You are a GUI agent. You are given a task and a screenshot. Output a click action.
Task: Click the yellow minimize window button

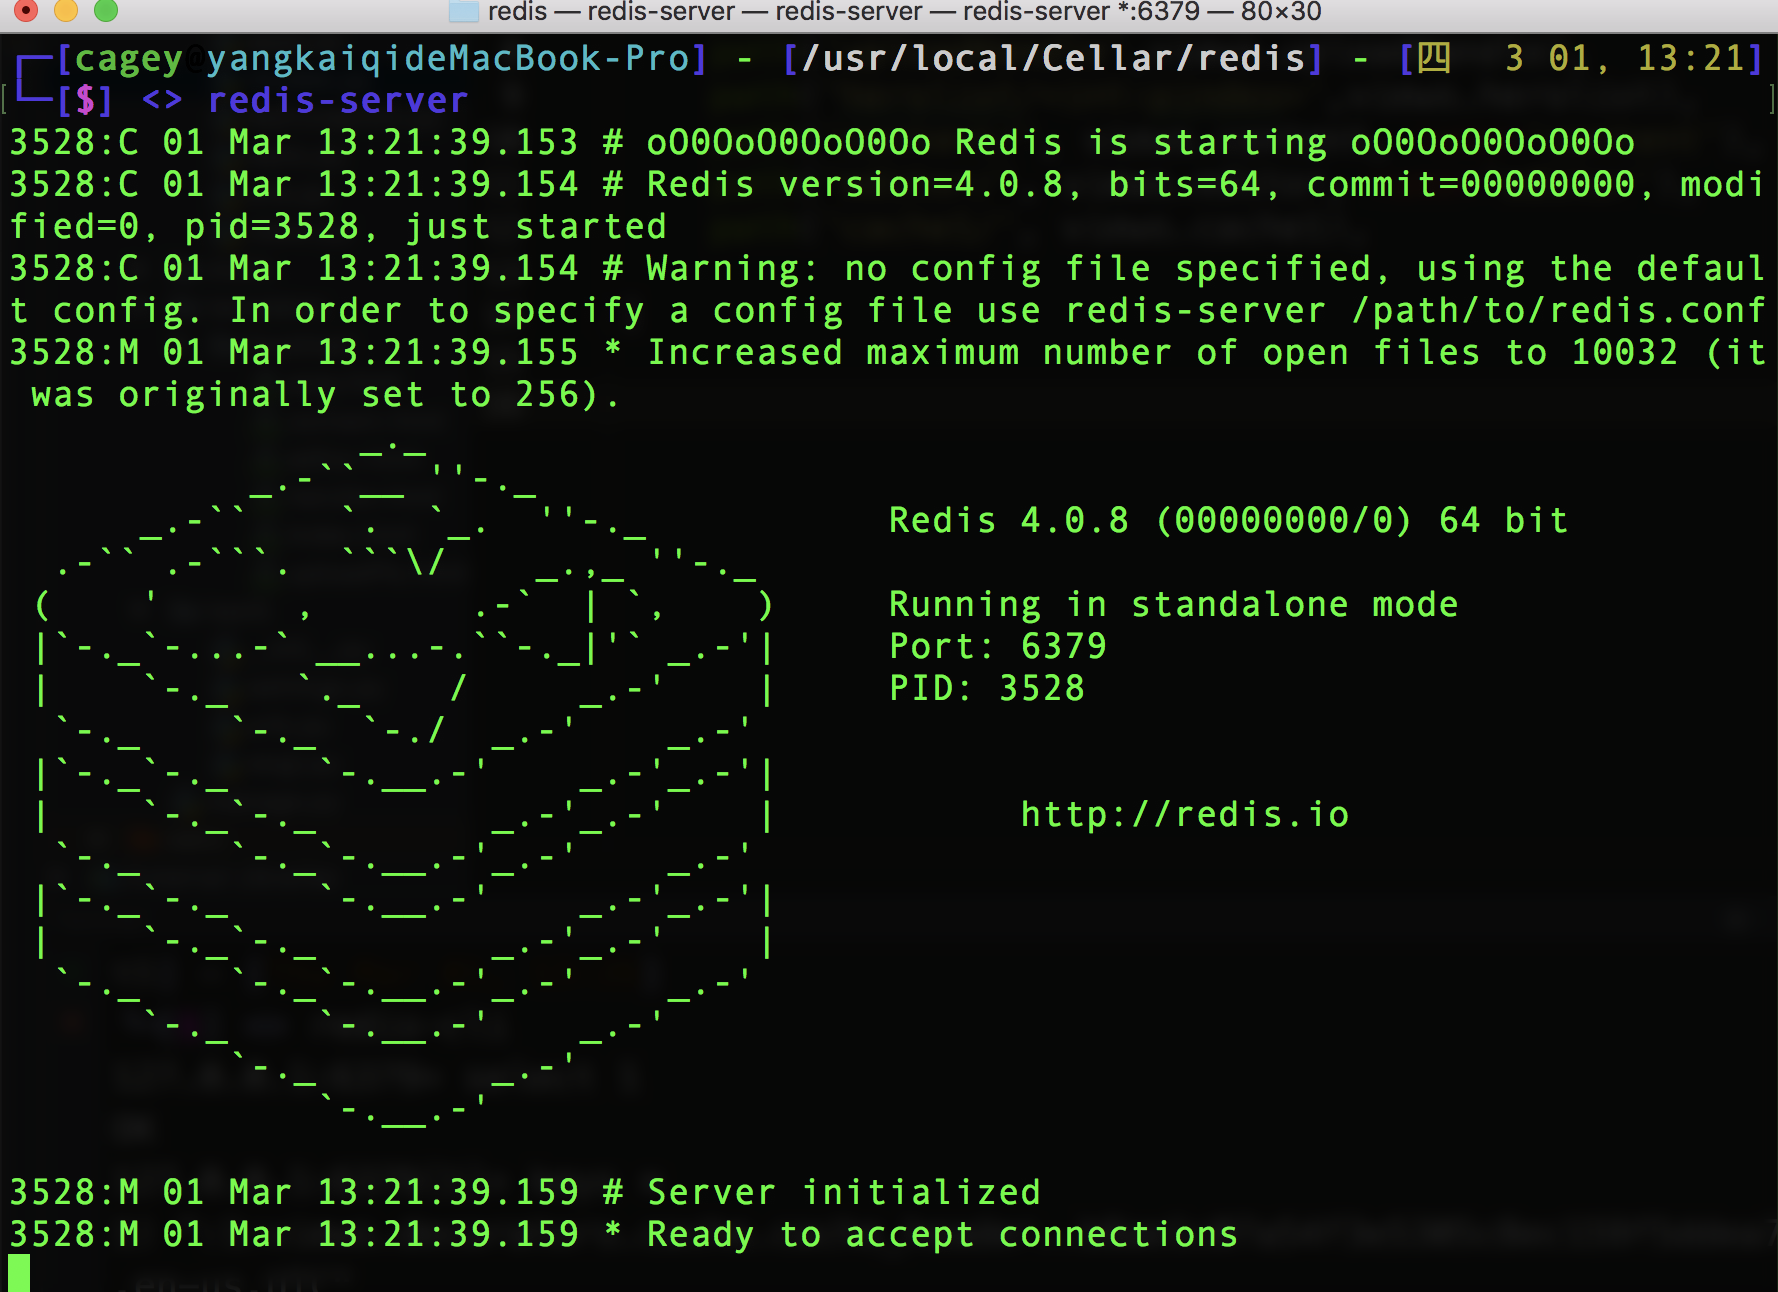pos(66,10)
